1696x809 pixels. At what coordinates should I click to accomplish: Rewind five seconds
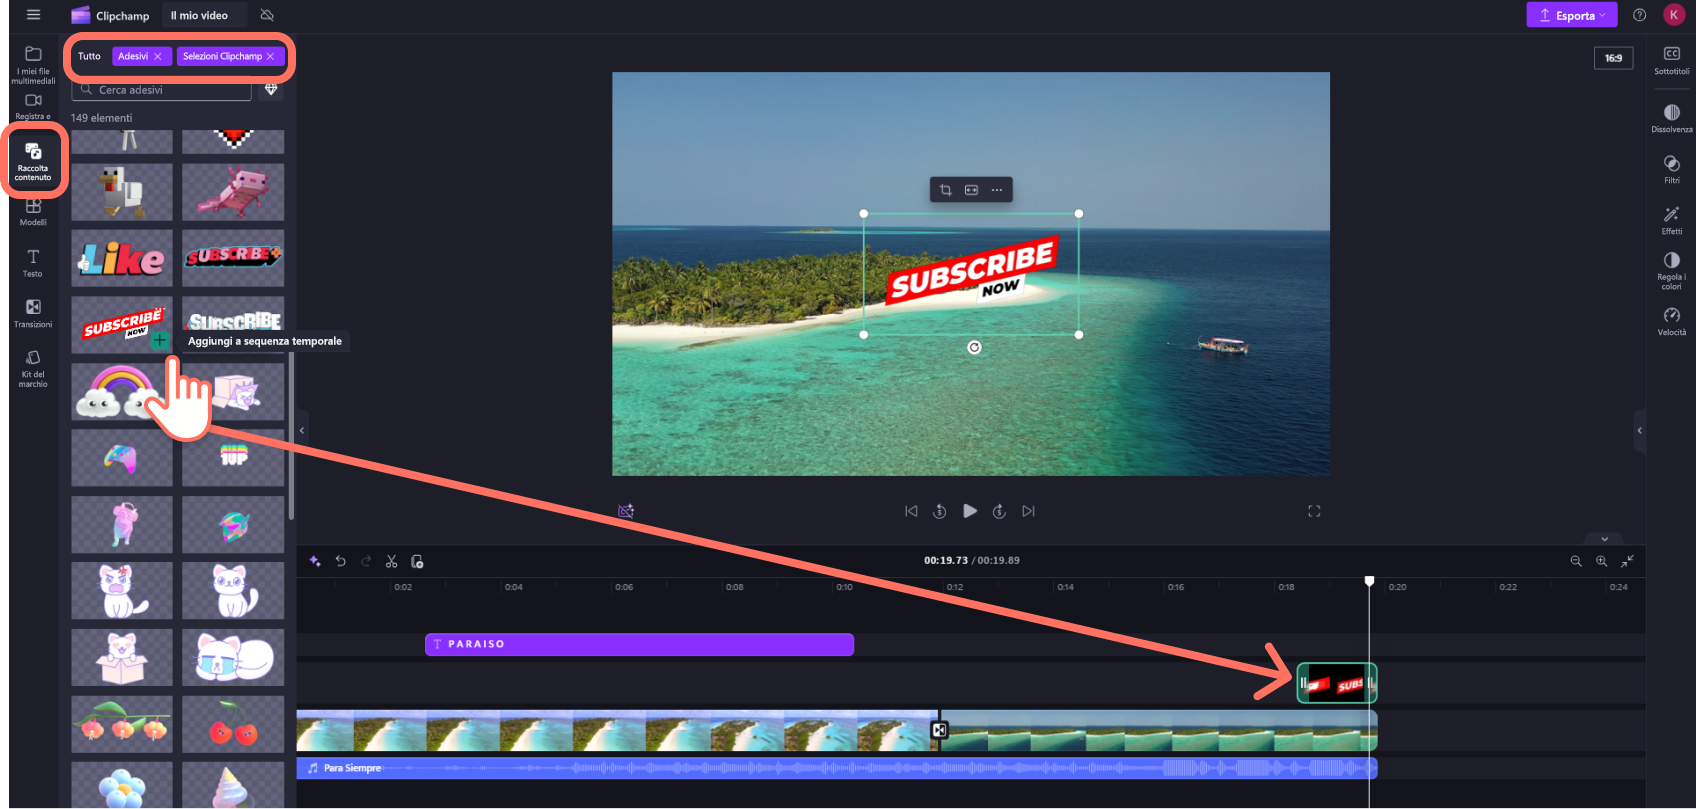[940, 511]
